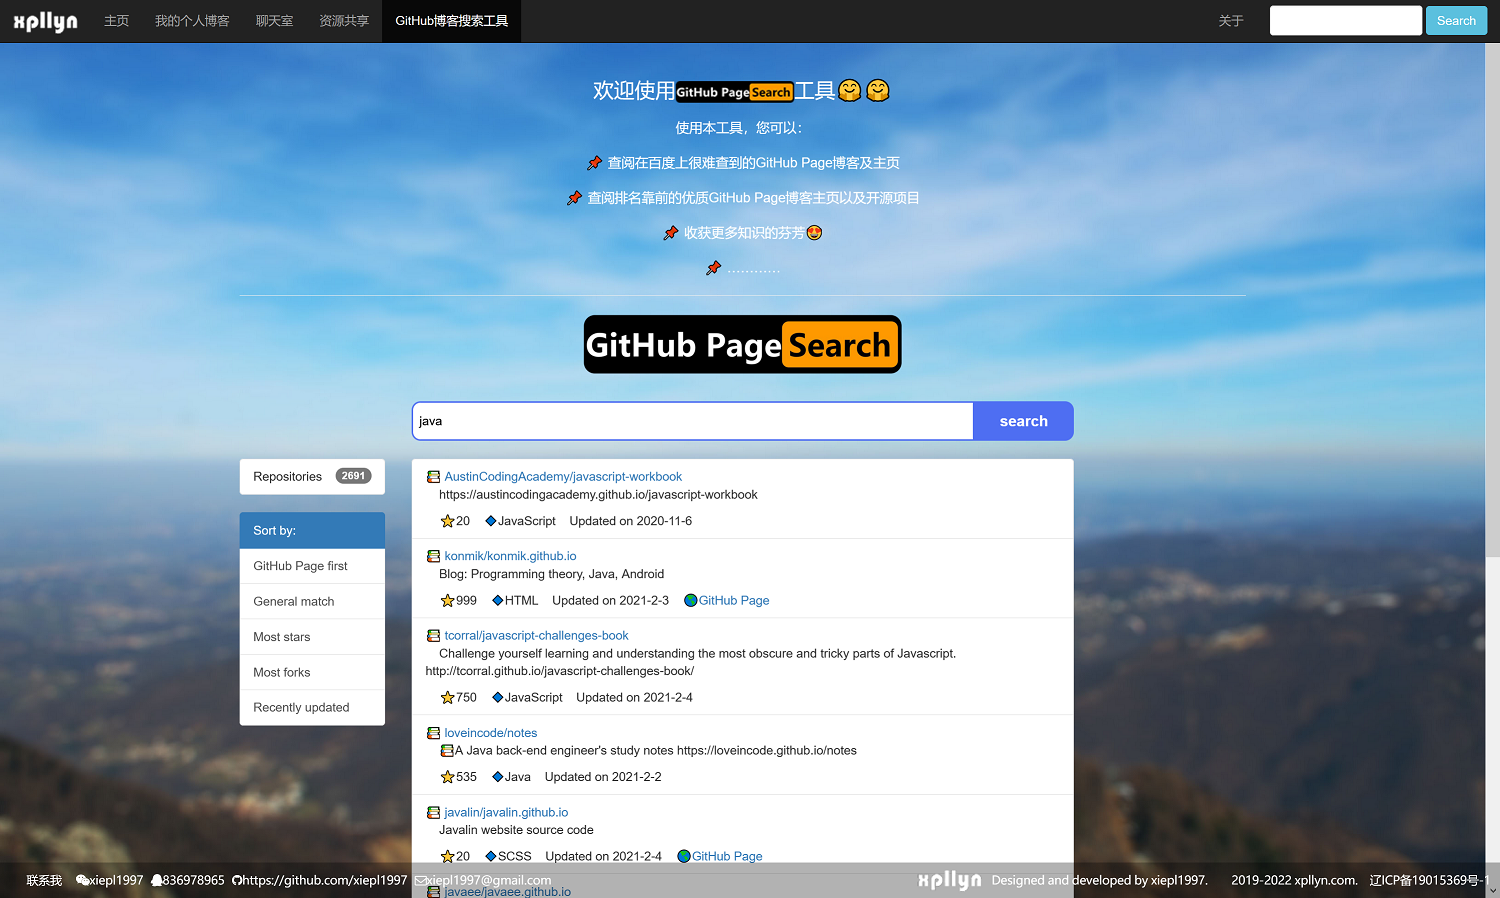Open loveincode/notes repository link
The image size is (1500, 898).
[490, 733]
